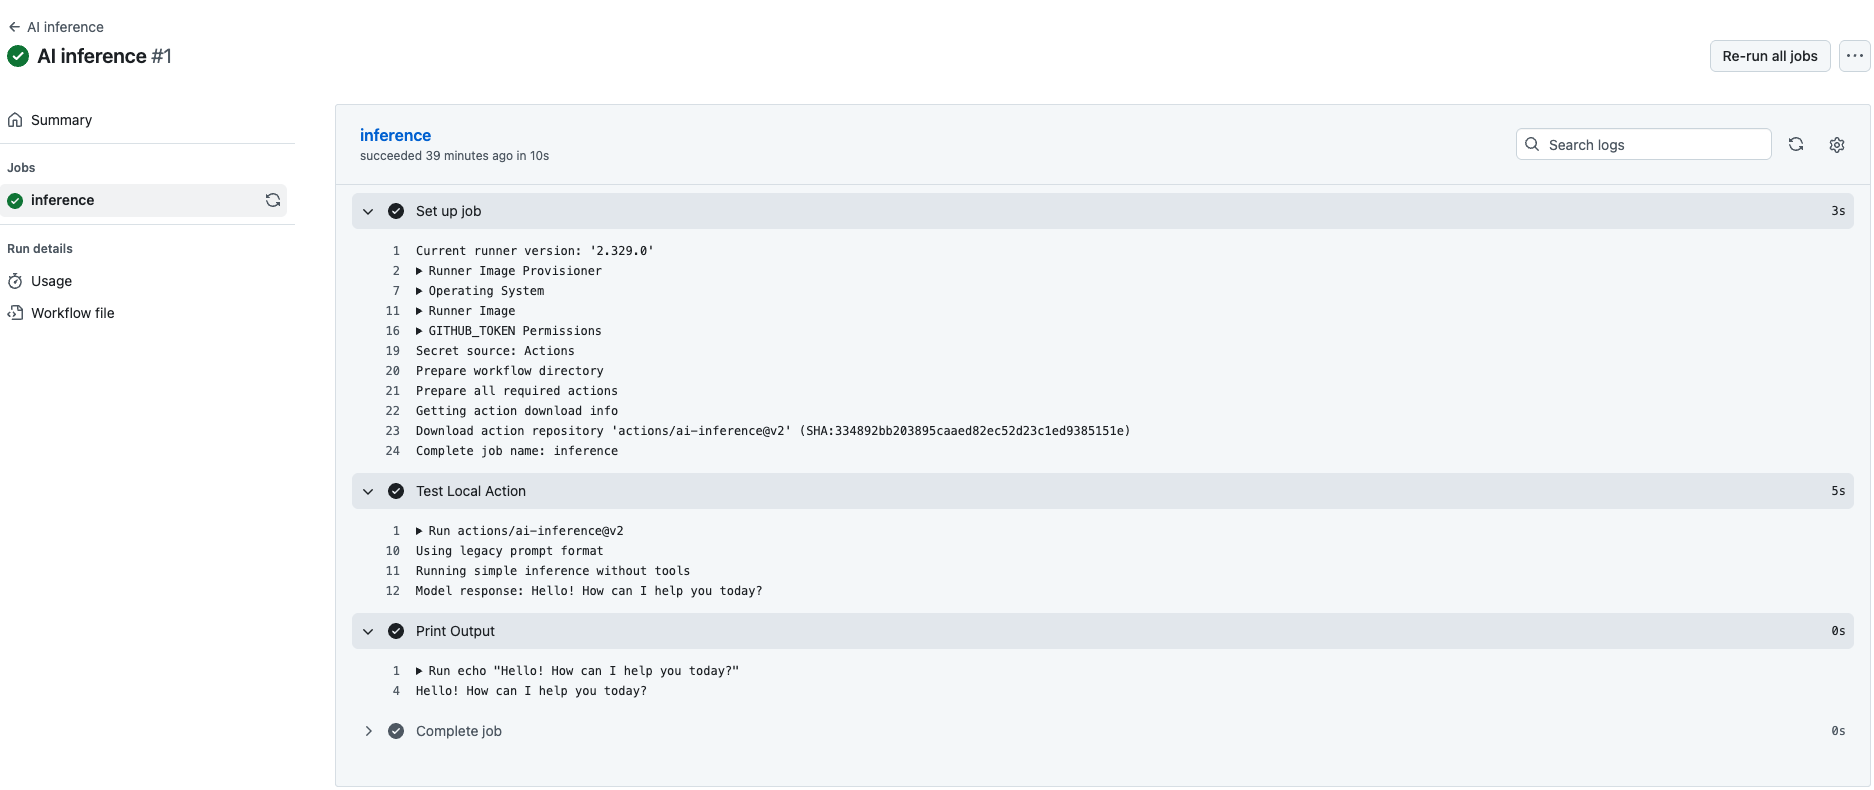Select the inference job in sidebar
Image resolution: width=1874 pixels, height=790 pixels.
click(x=63, y=200)
